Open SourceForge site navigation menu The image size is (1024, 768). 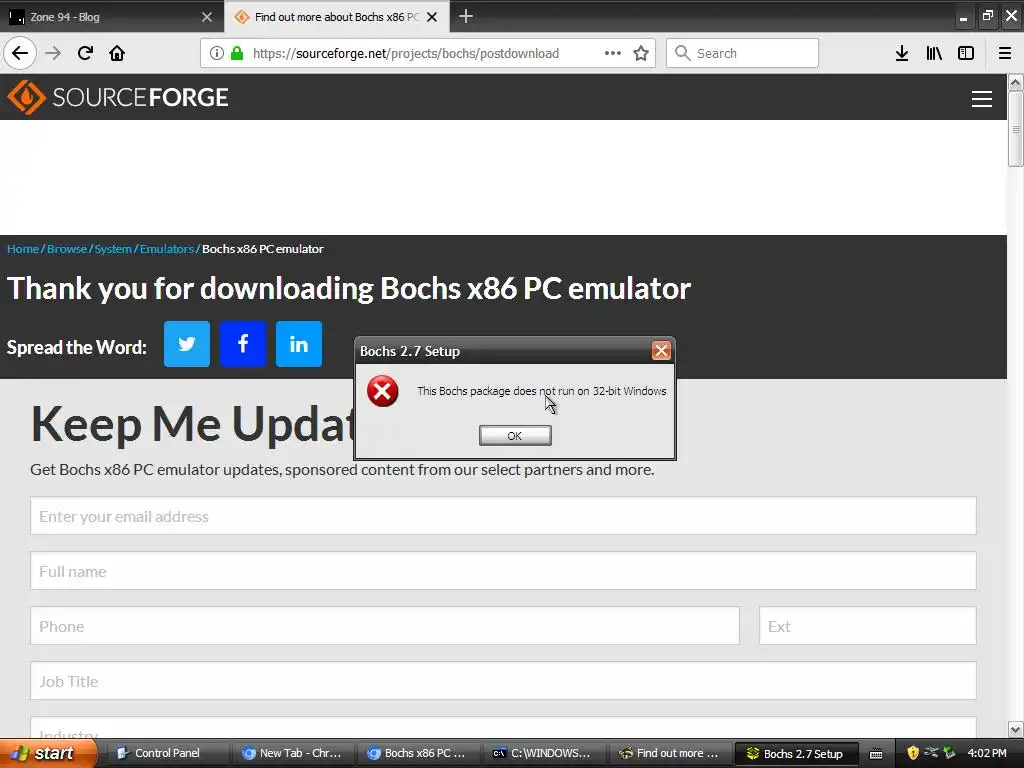[982, 99]
